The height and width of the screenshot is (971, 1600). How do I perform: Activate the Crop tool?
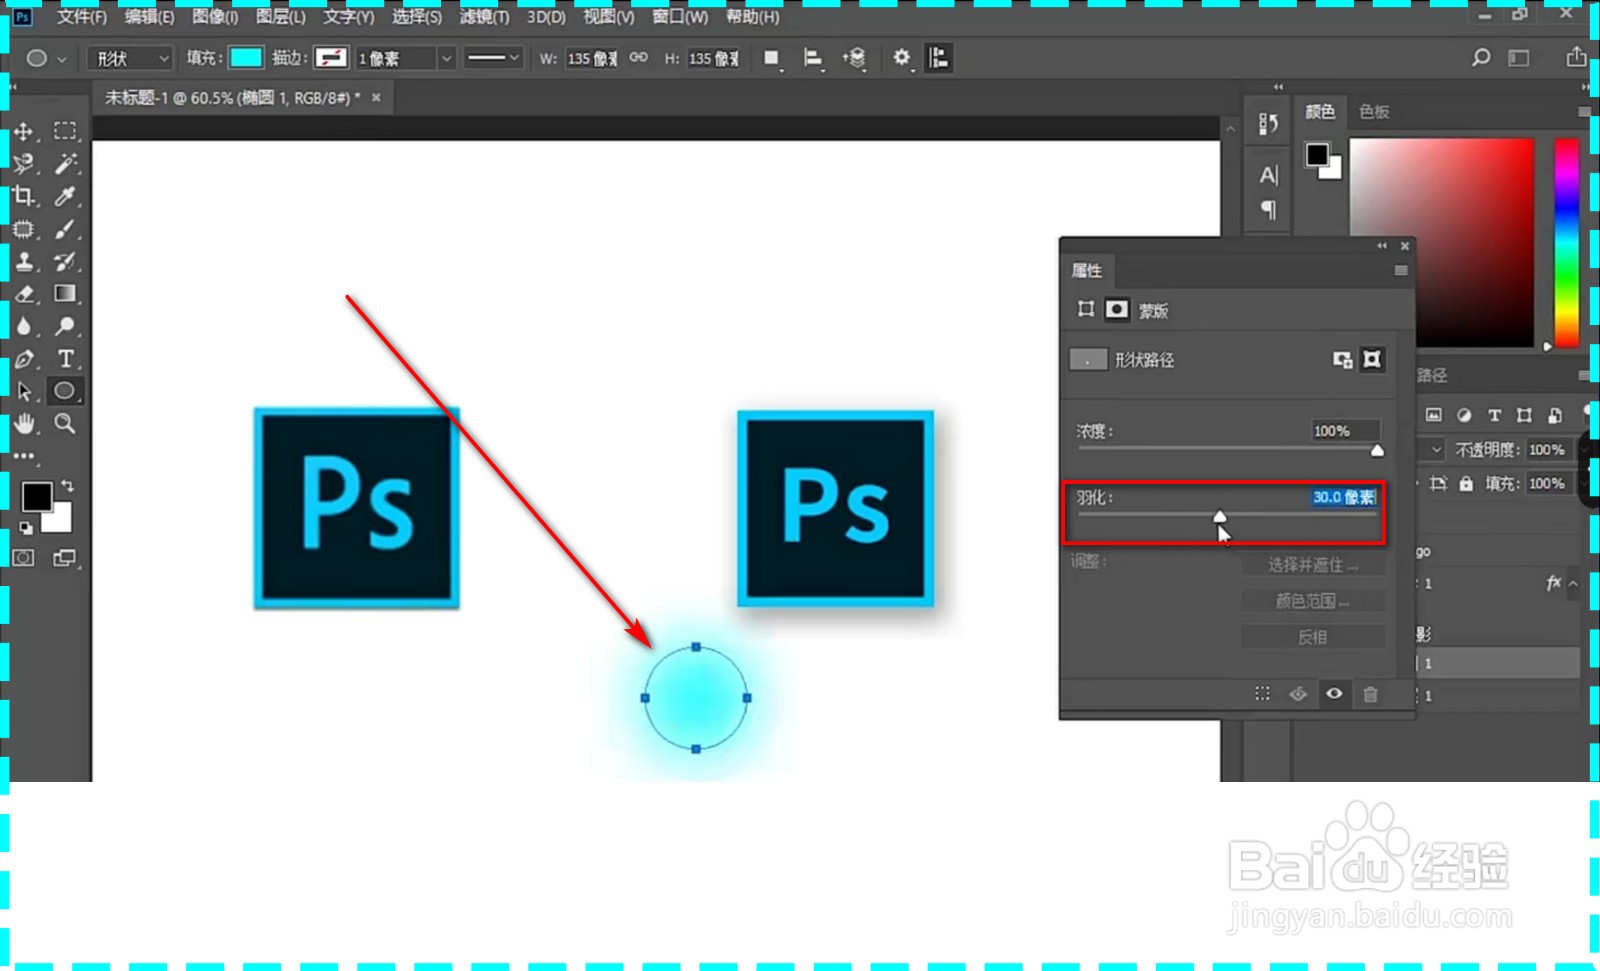[x=24, y=196]
